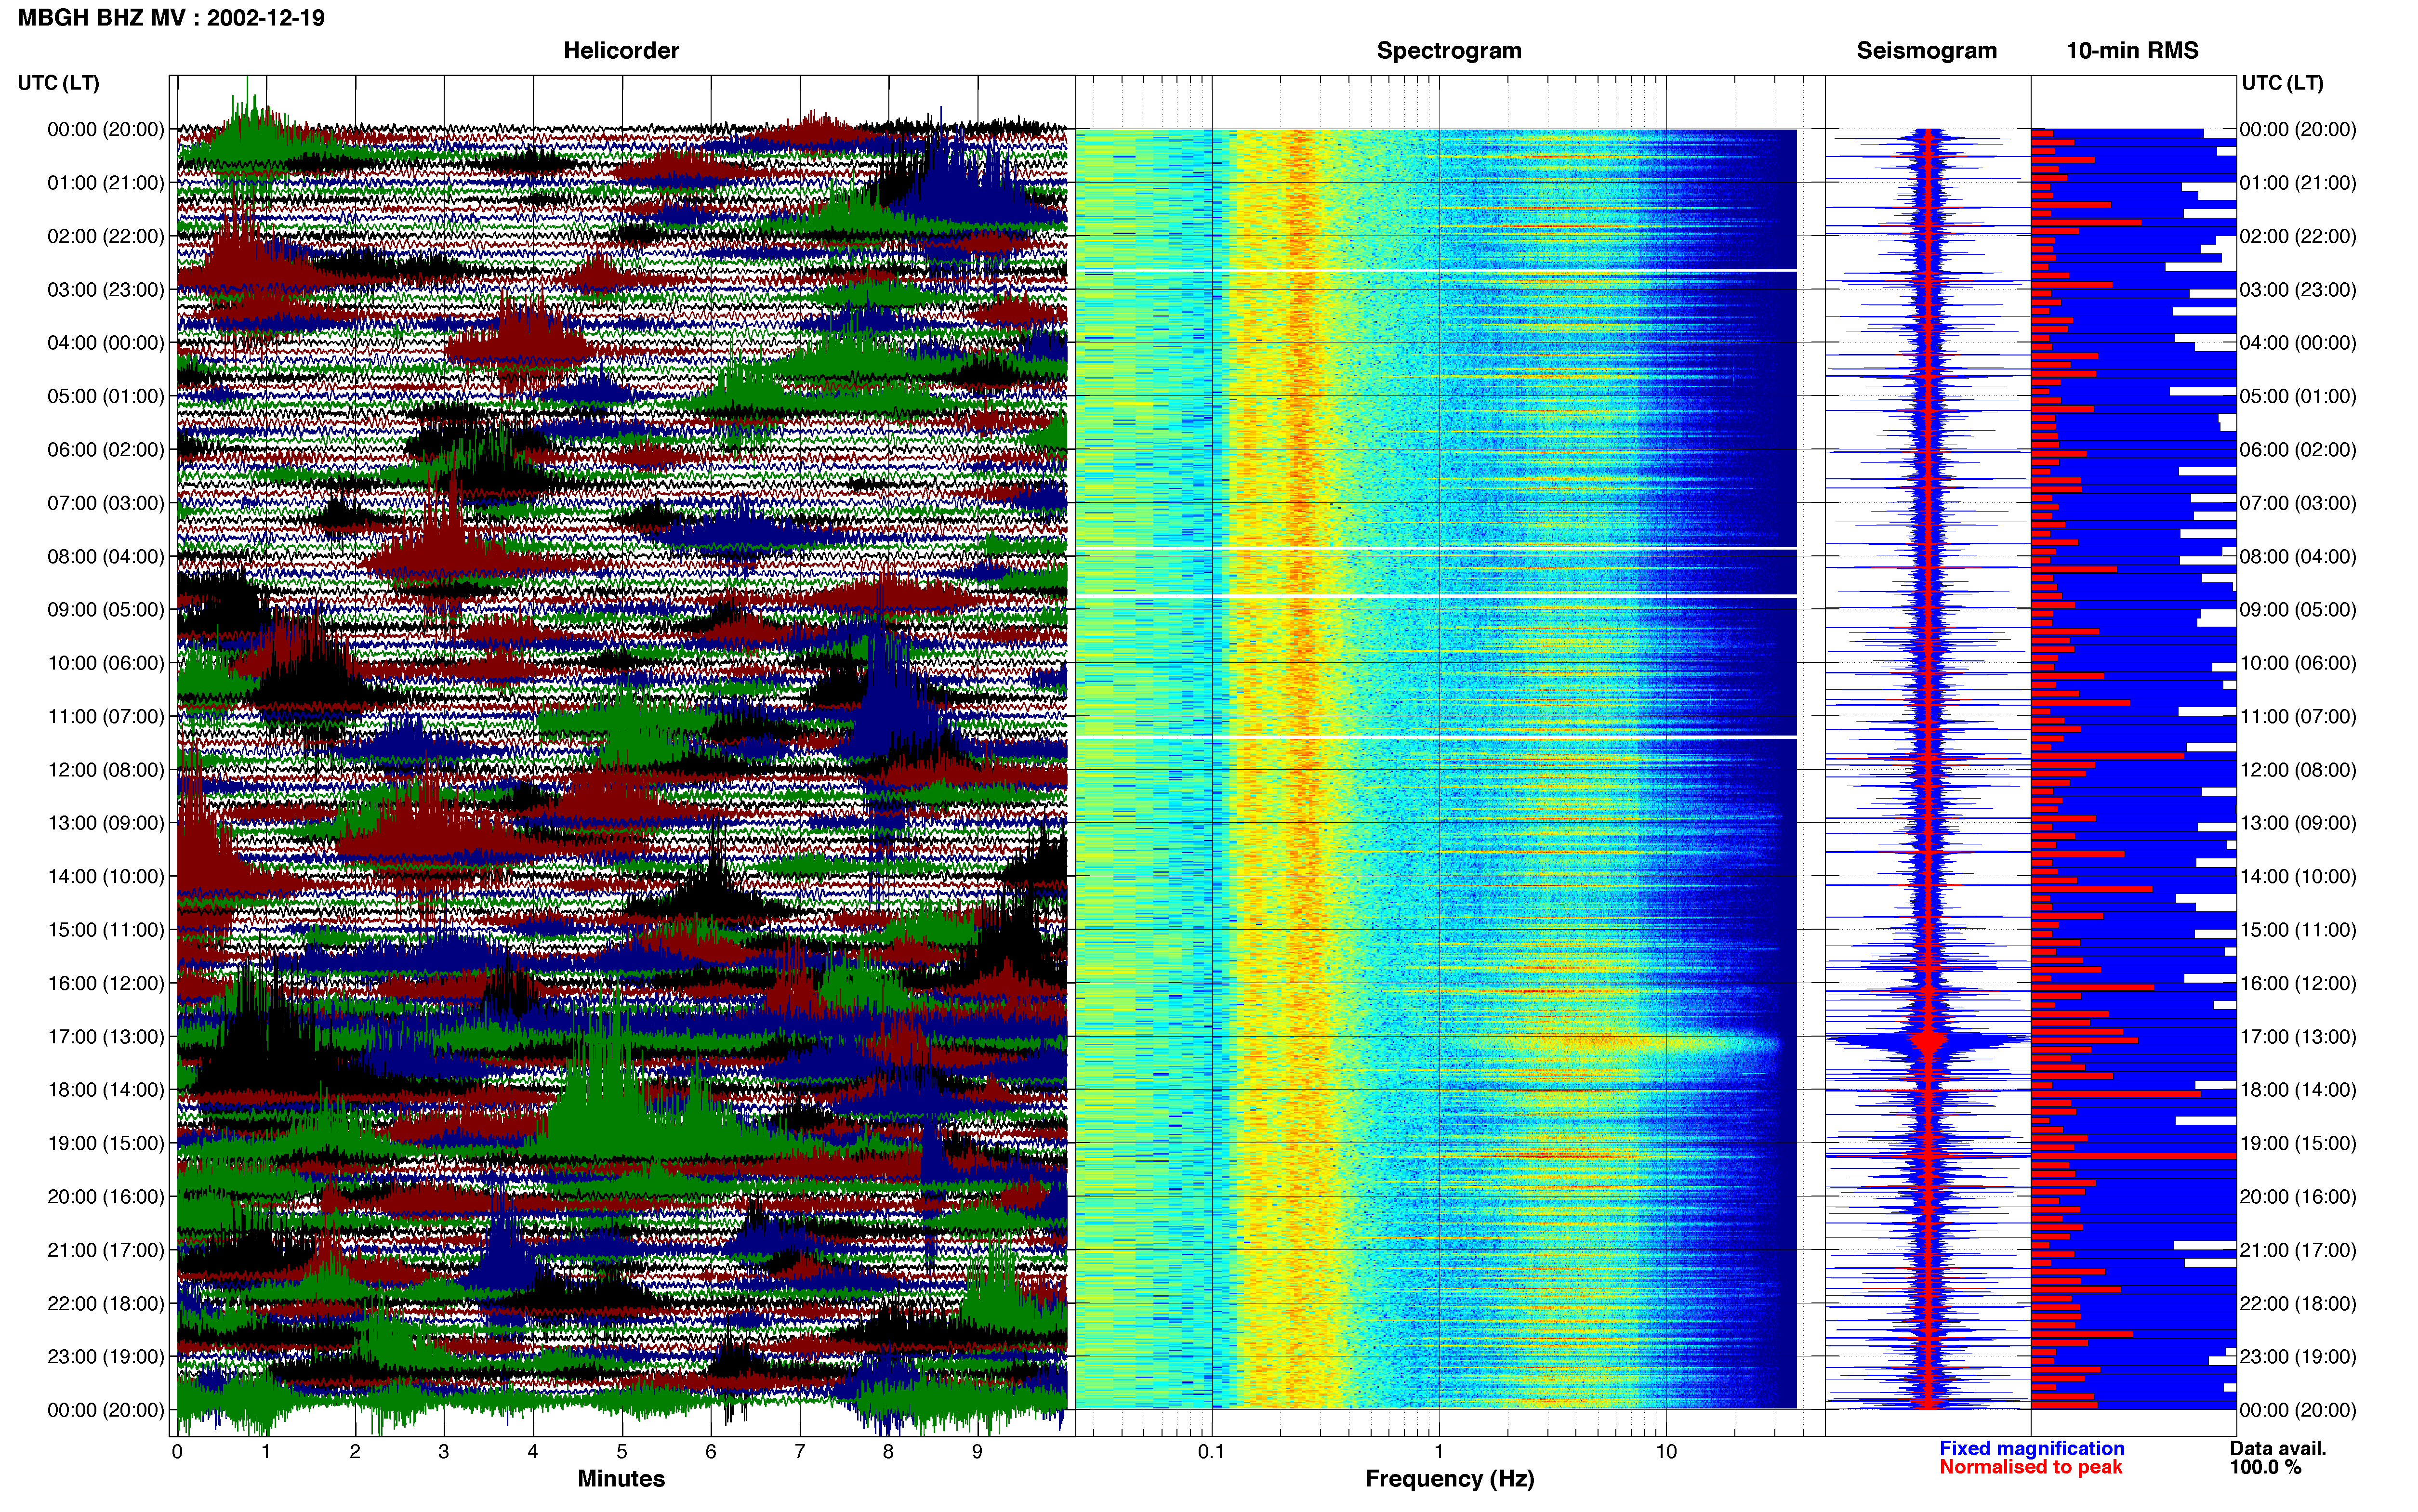Click the 'Minutes' axis title
The width and height of the screenshot is (2418, 1512).
coord(621,1478)
